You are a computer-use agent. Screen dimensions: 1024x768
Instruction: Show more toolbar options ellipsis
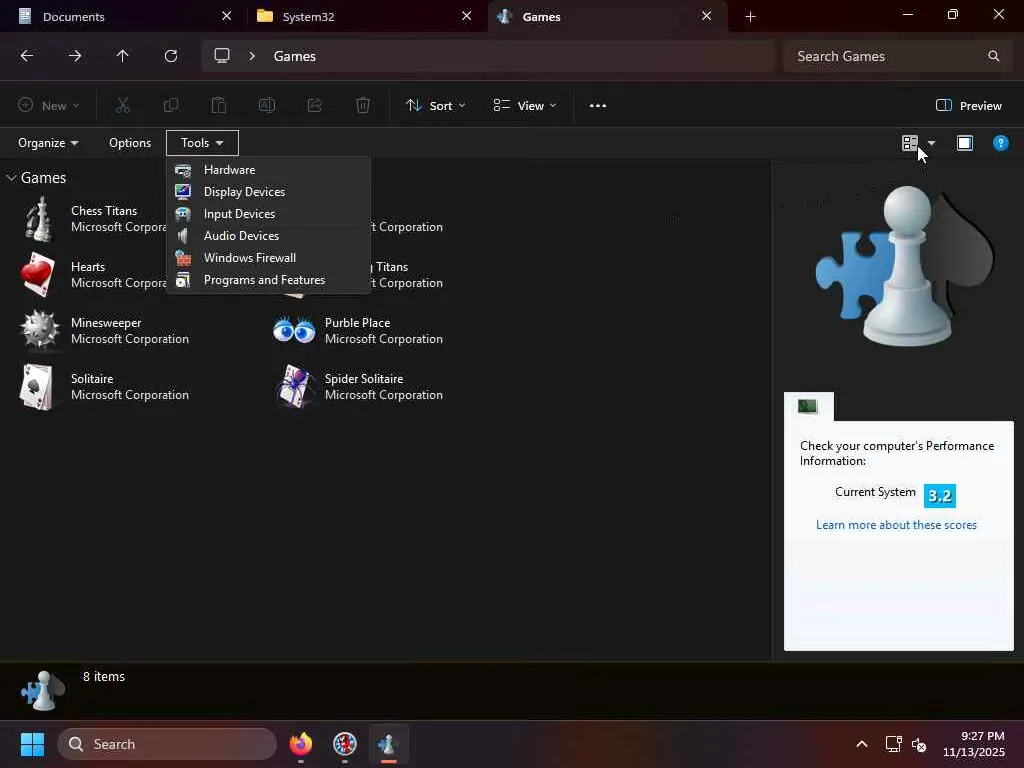pyautogui.click(x=598, y=106)
